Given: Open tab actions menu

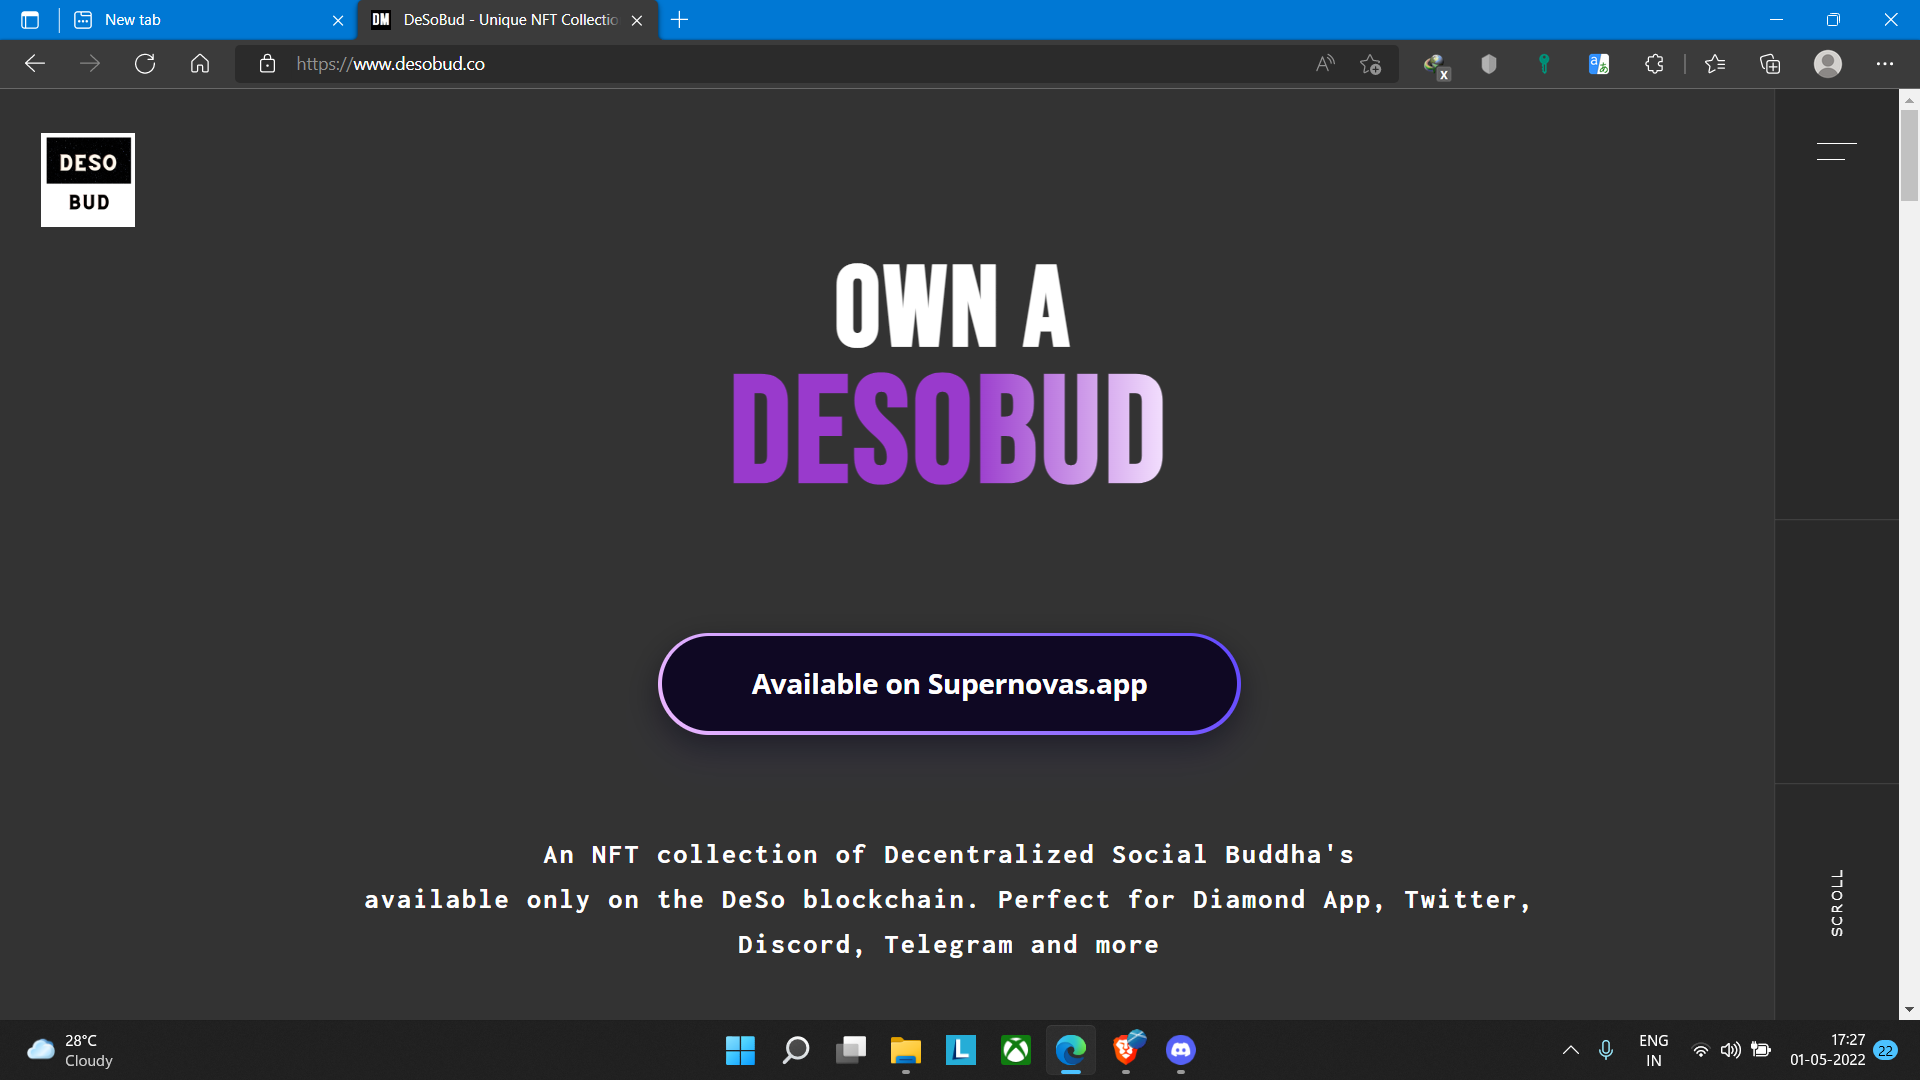Looking at the screenshot, I should pyautogui.click(x=30, y=20).
